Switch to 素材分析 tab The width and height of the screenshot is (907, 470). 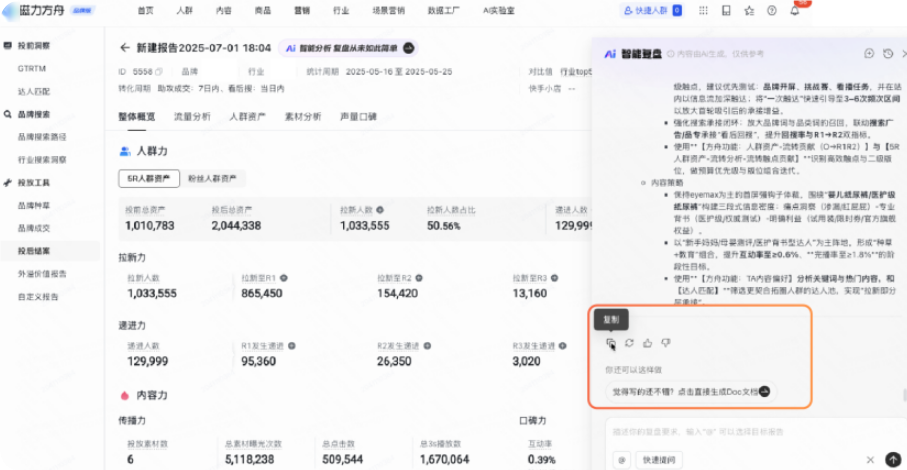pyautogui.click(x=303, y=117)
